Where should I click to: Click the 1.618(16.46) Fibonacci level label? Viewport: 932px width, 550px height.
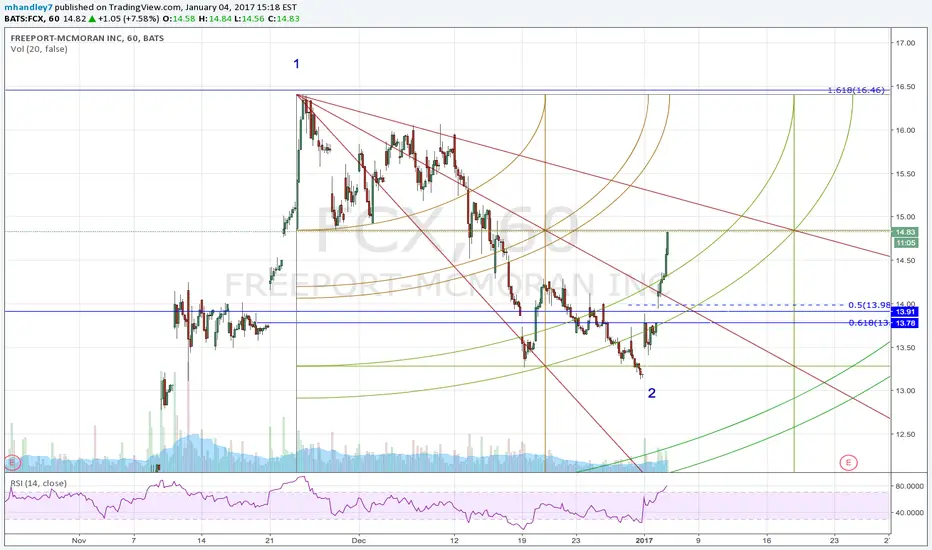pos(856,90)
